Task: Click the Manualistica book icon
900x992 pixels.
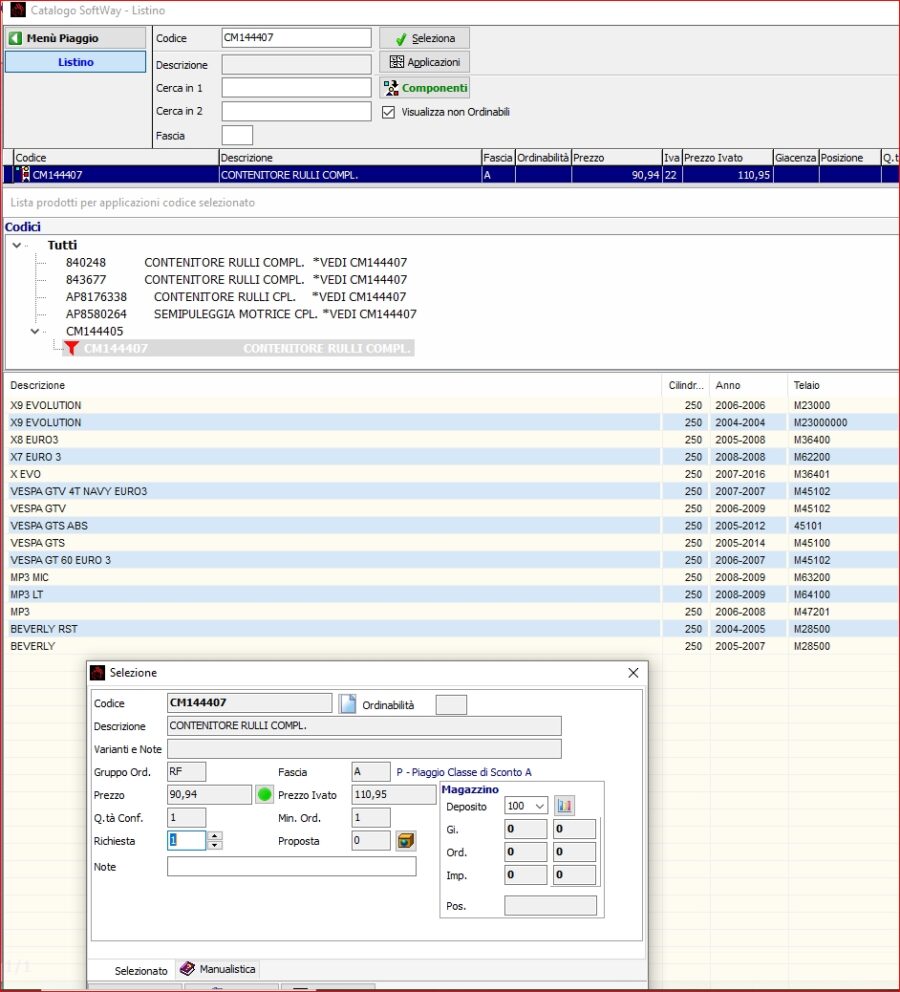Action: tap(187, 969)
